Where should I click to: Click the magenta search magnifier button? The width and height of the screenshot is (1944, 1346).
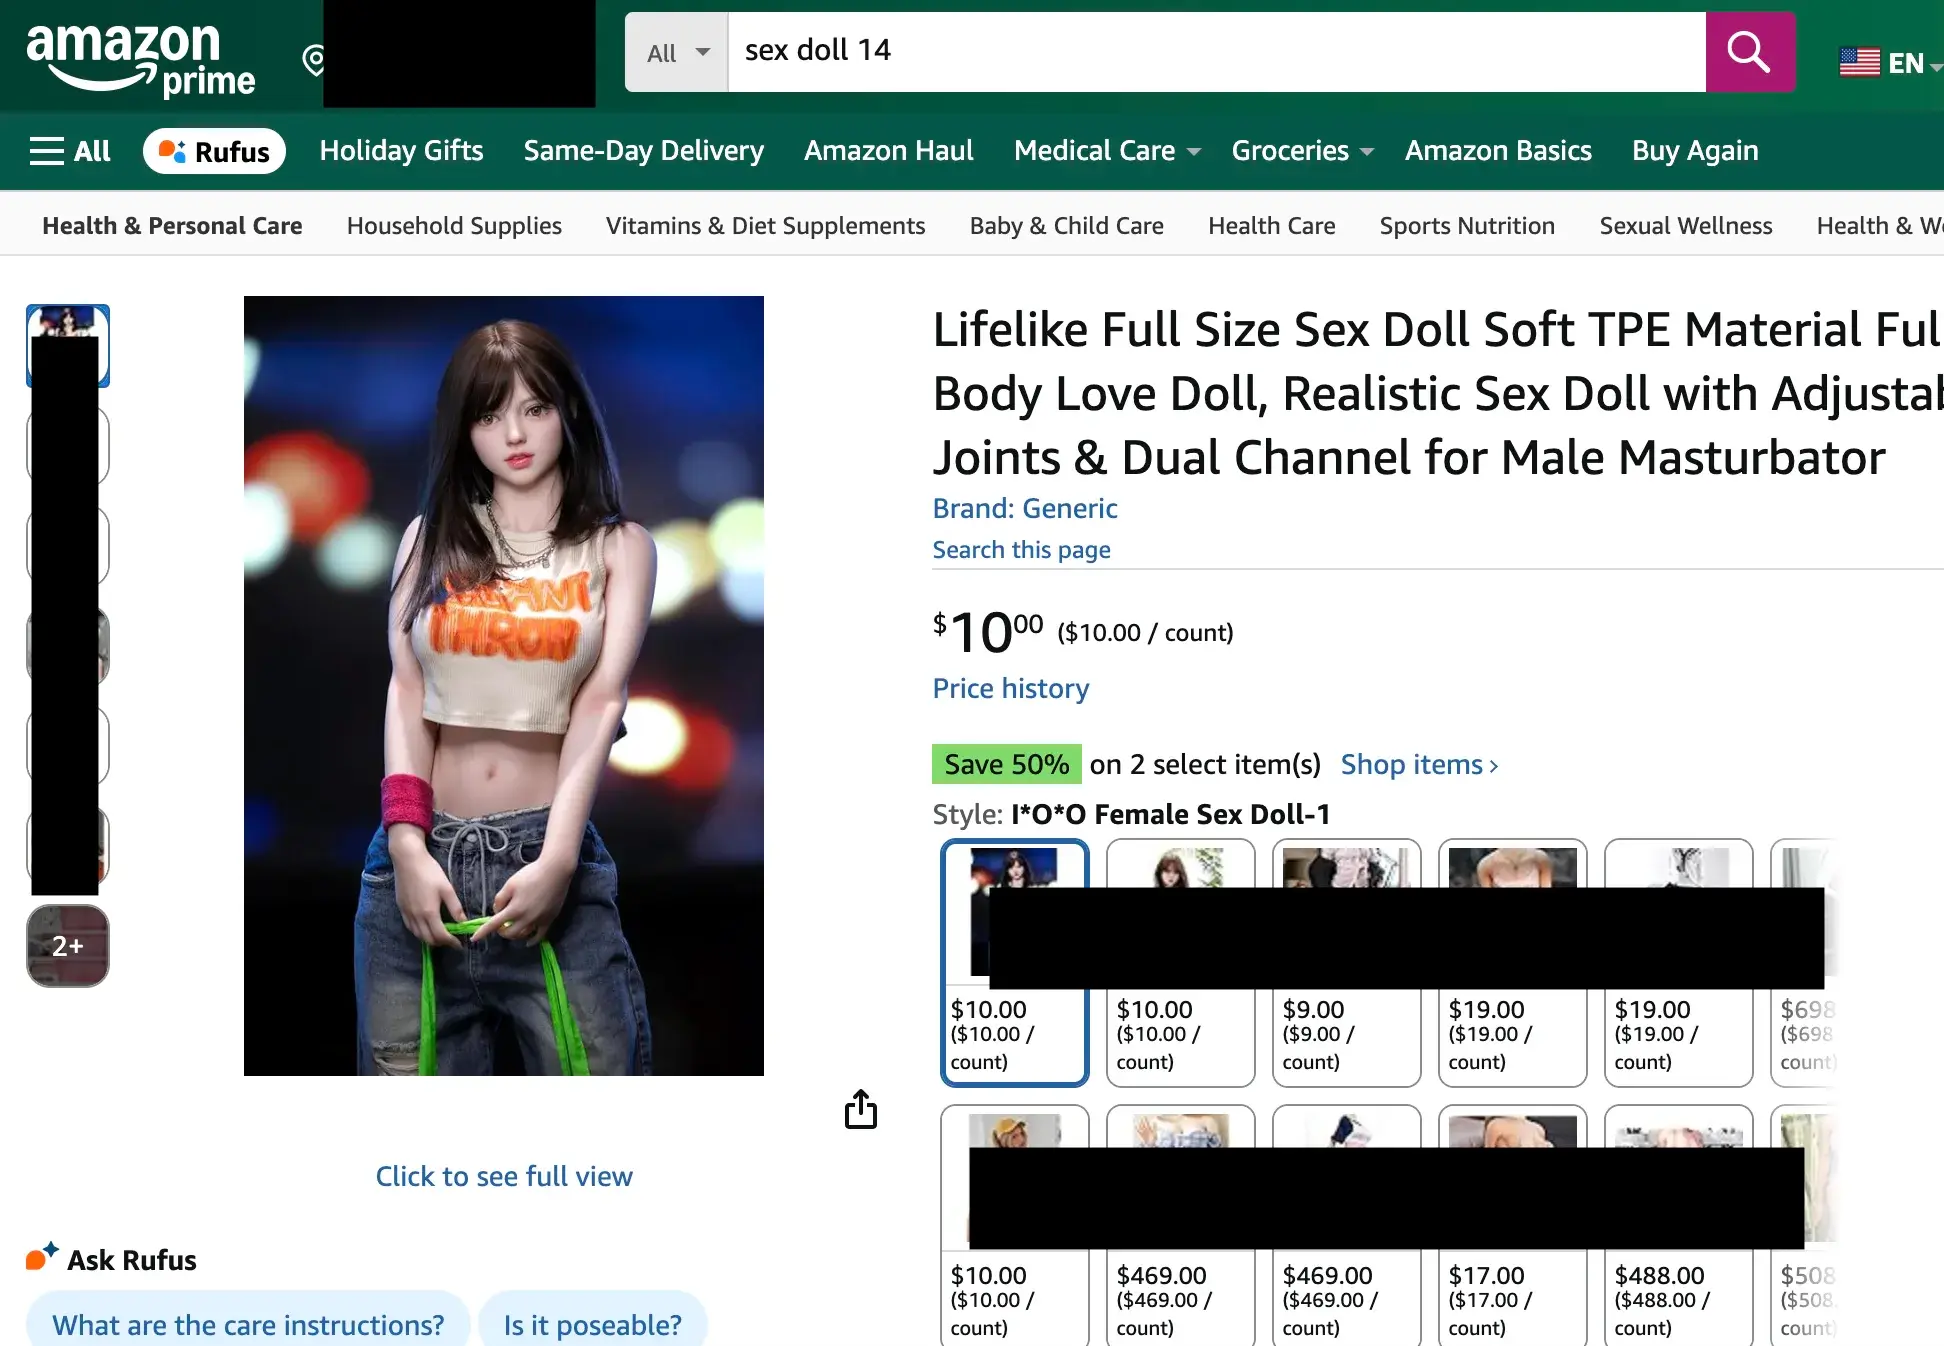[1749, 52]
